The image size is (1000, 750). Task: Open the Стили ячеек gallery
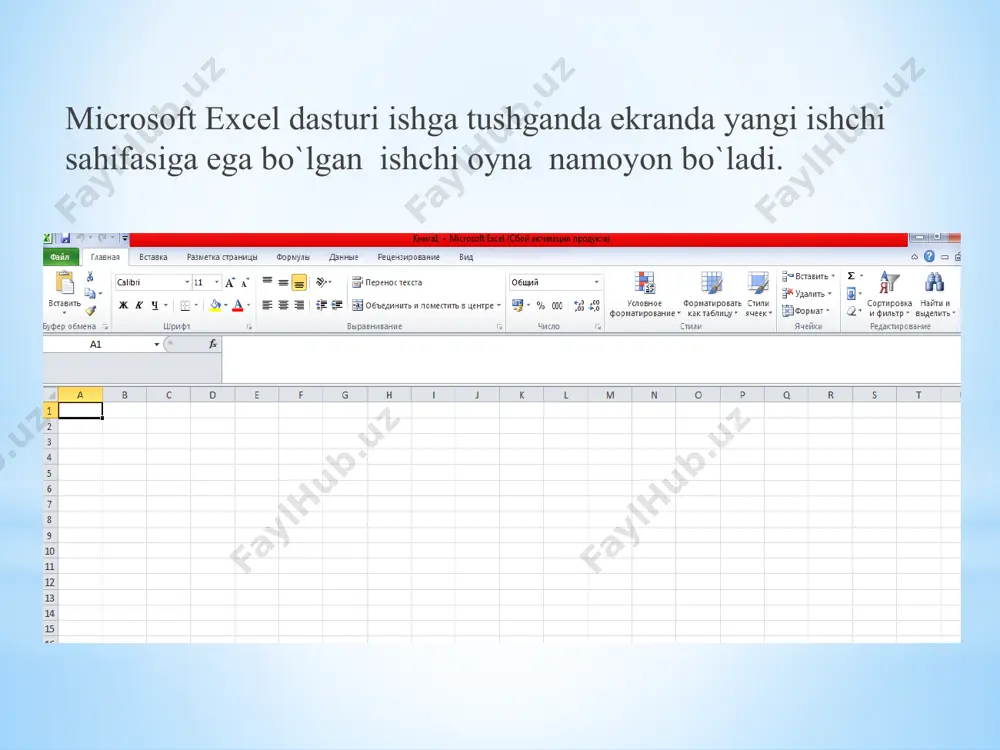tap(758, 294)
